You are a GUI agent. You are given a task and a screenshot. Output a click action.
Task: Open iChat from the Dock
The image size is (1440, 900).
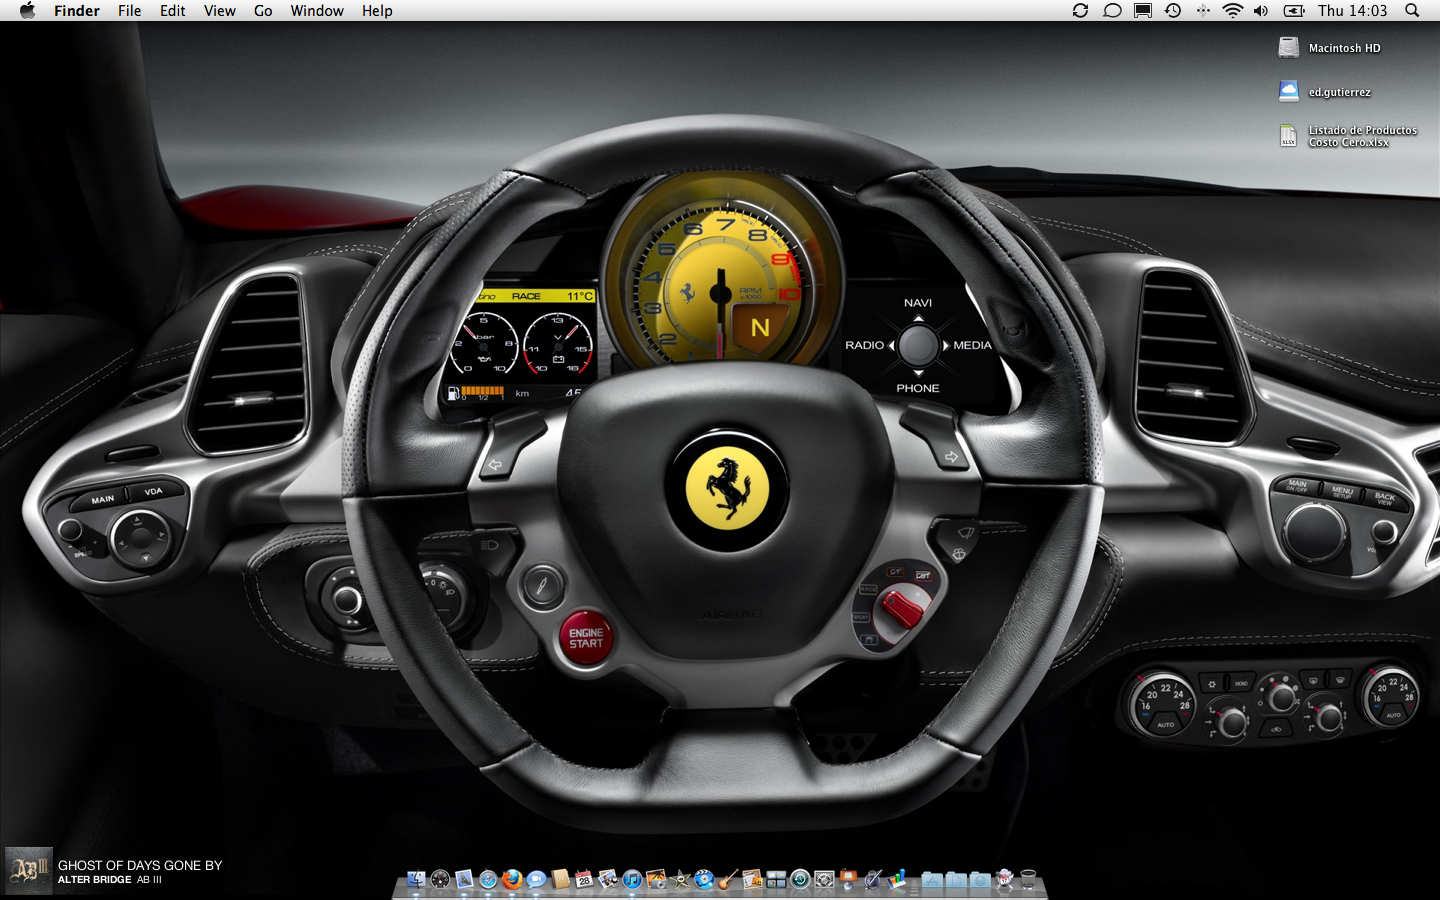click(536, 879)
